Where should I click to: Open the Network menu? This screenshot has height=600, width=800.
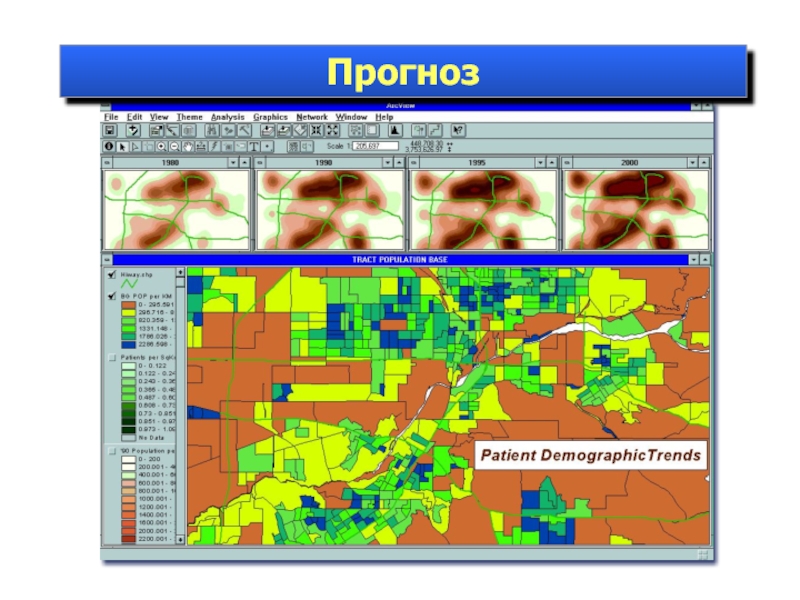pos(312,117)
